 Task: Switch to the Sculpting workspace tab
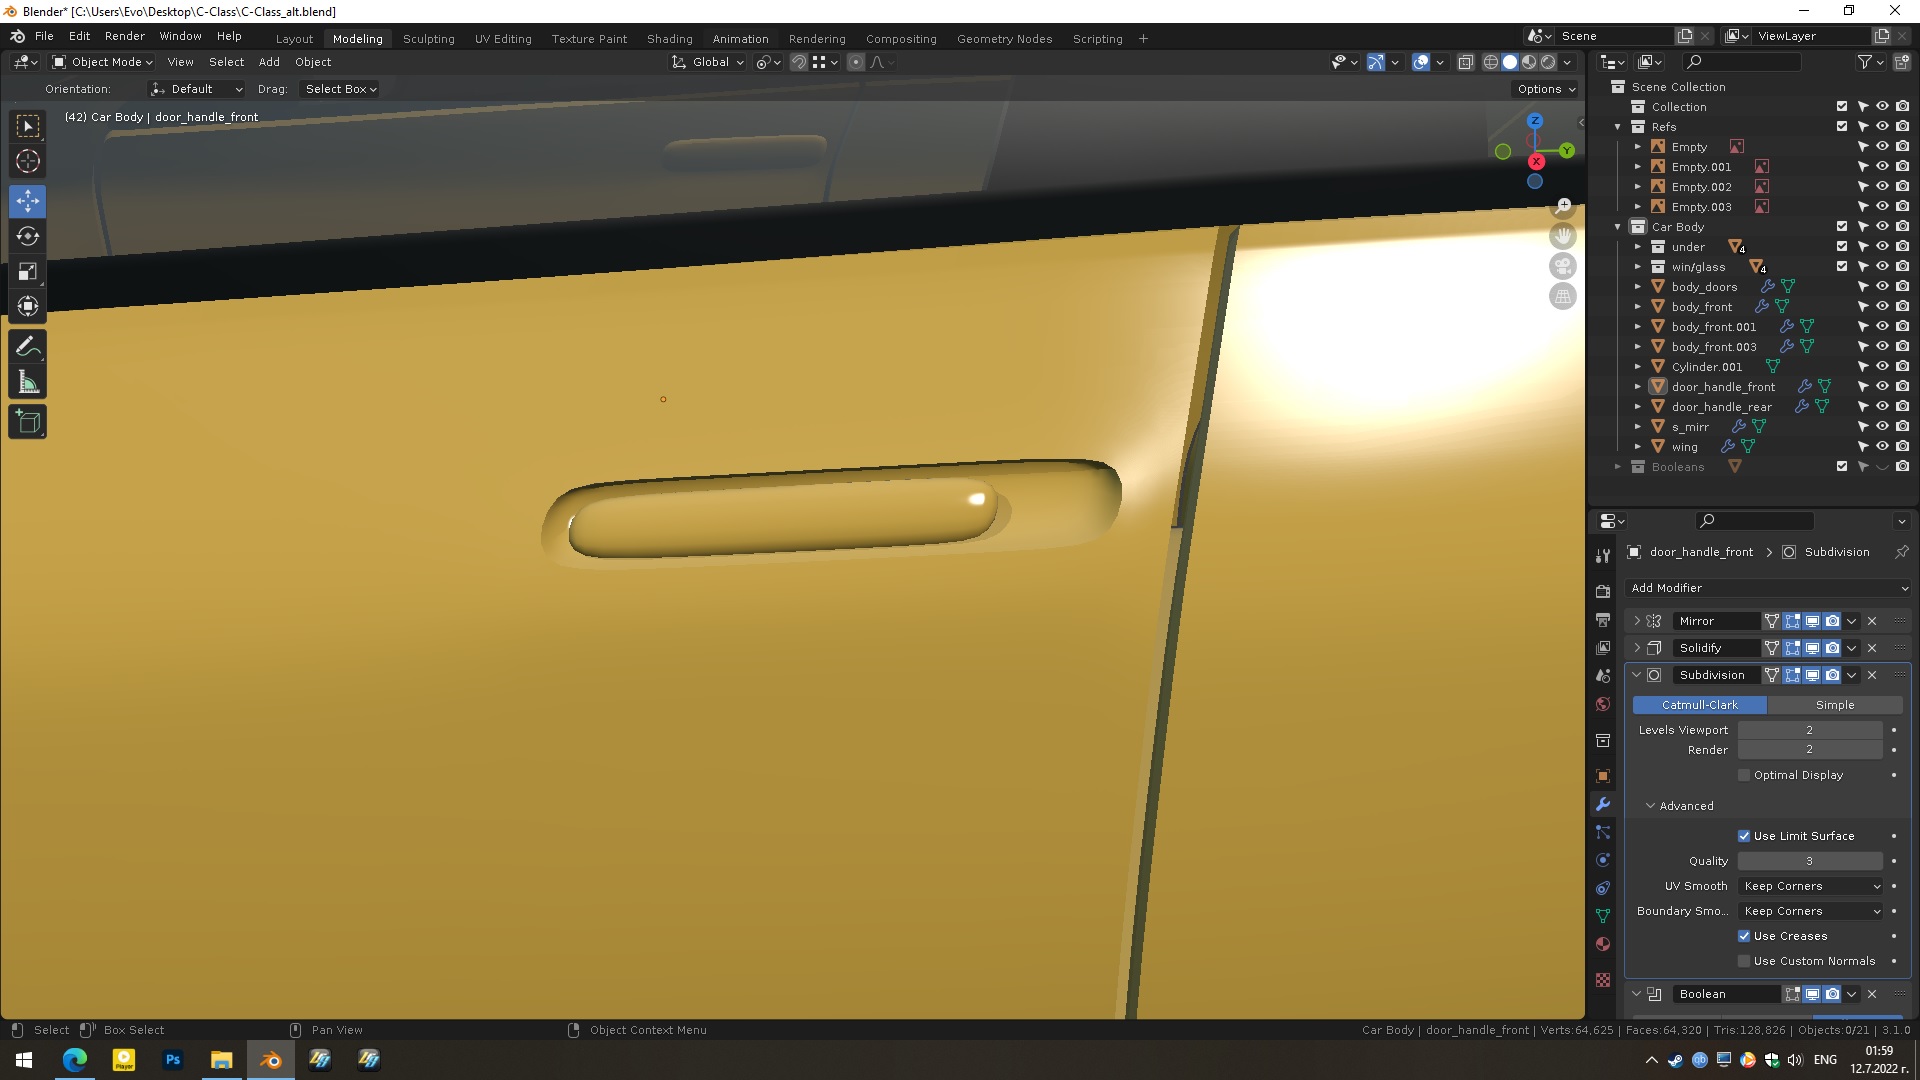[x=428, y=39]
